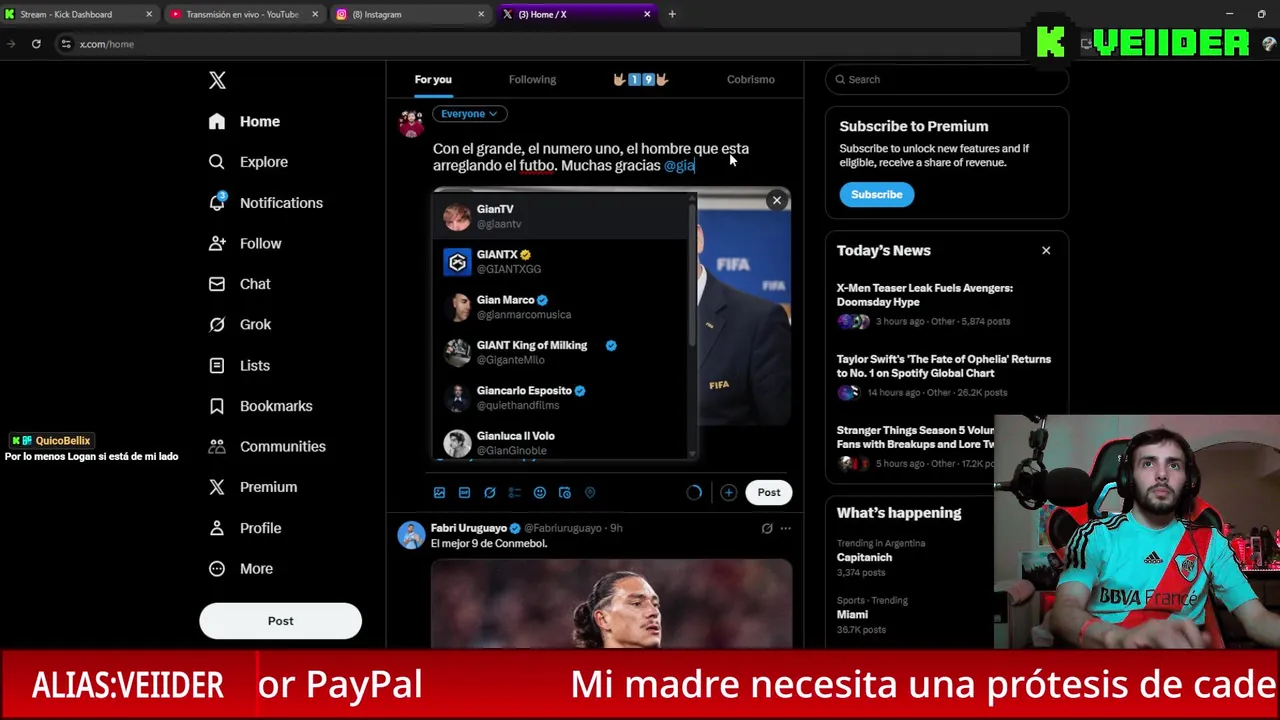The image size is (1280, 720).
Task: Click inside the post text area
Action: [611, 157]
